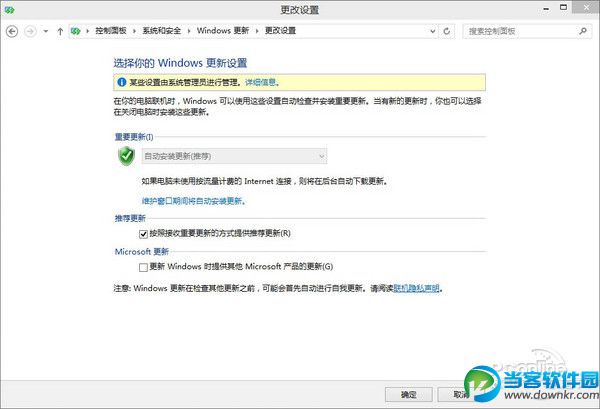Click the Microsoft 更新 section label
The height and width of the screenshot is (409, 600).
[x=142, y=251]
